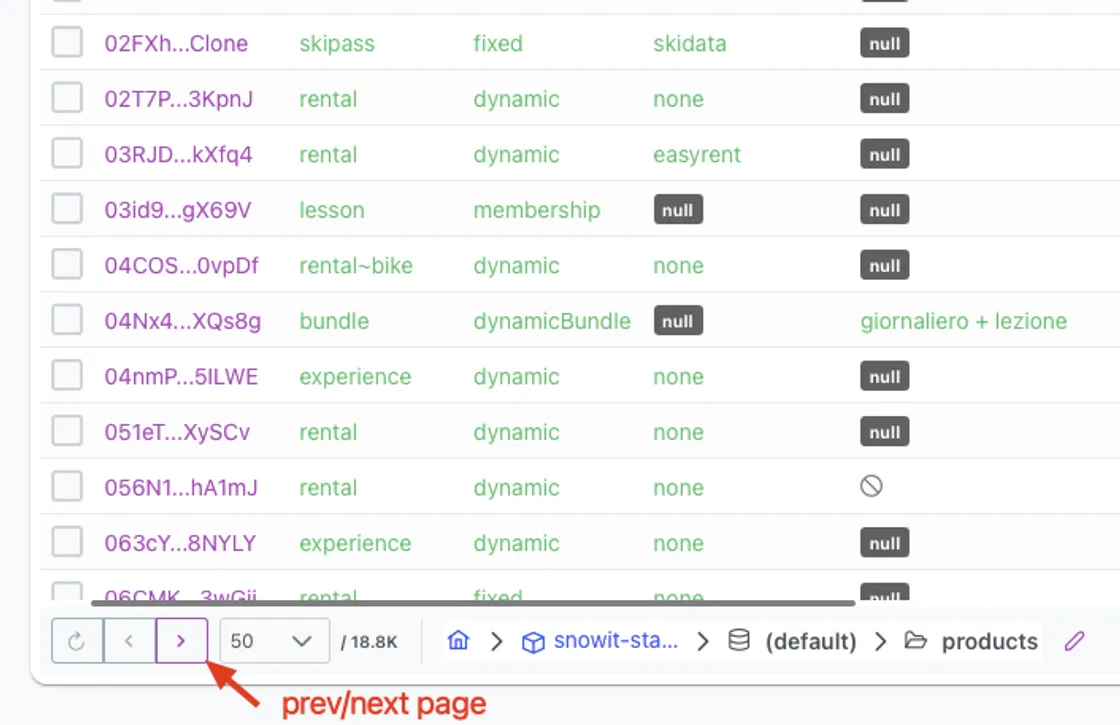Click the easyrent cell
The height and width of the screenshot is (725, 1120).
pos(696,154)
